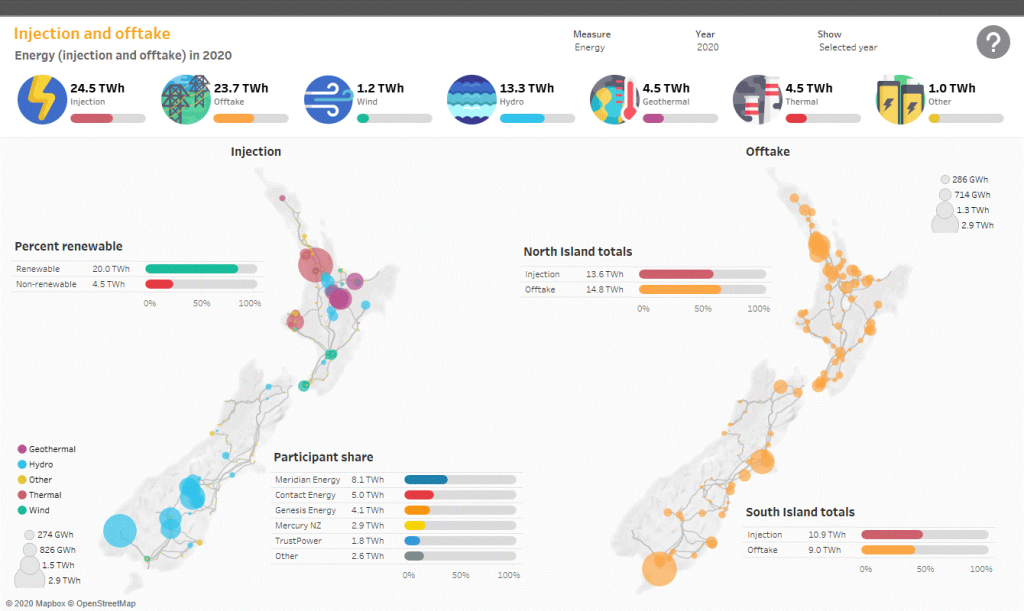Open the help question mark button
This screenshot has width=1024, height=611.
point(992,43)
